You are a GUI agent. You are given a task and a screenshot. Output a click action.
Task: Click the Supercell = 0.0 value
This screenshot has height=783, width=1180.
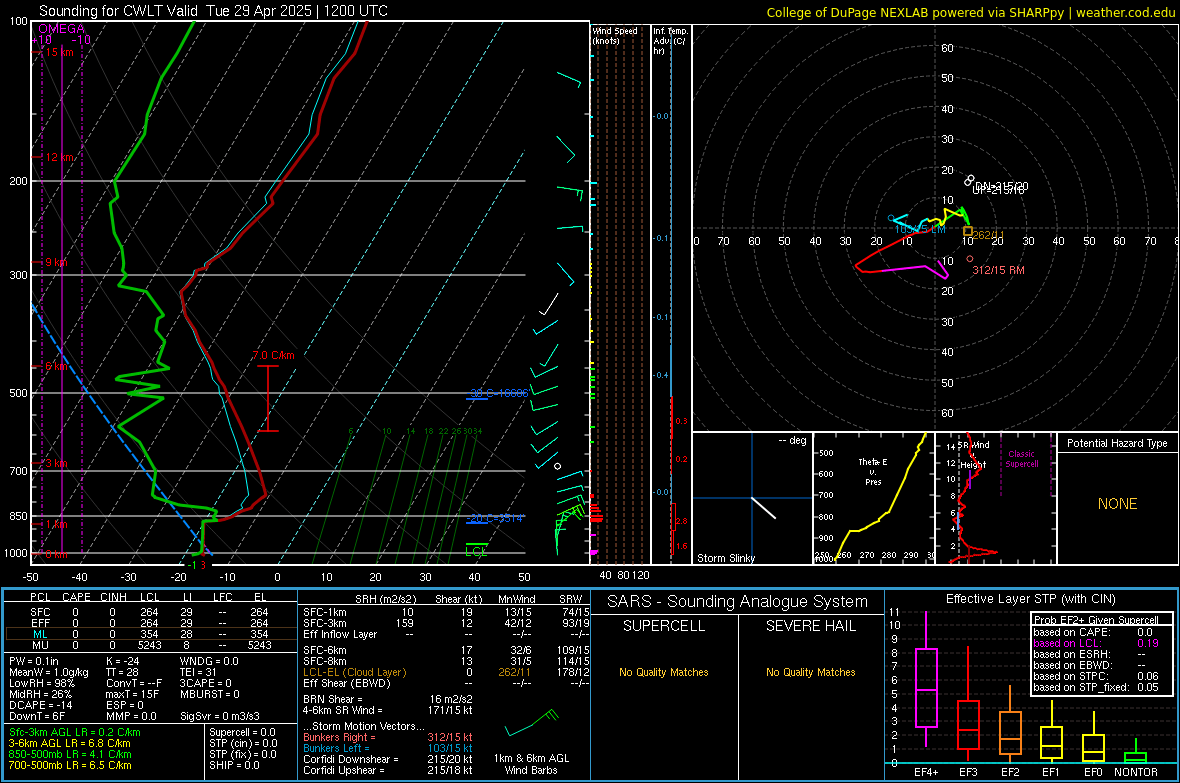pos(242,732)
